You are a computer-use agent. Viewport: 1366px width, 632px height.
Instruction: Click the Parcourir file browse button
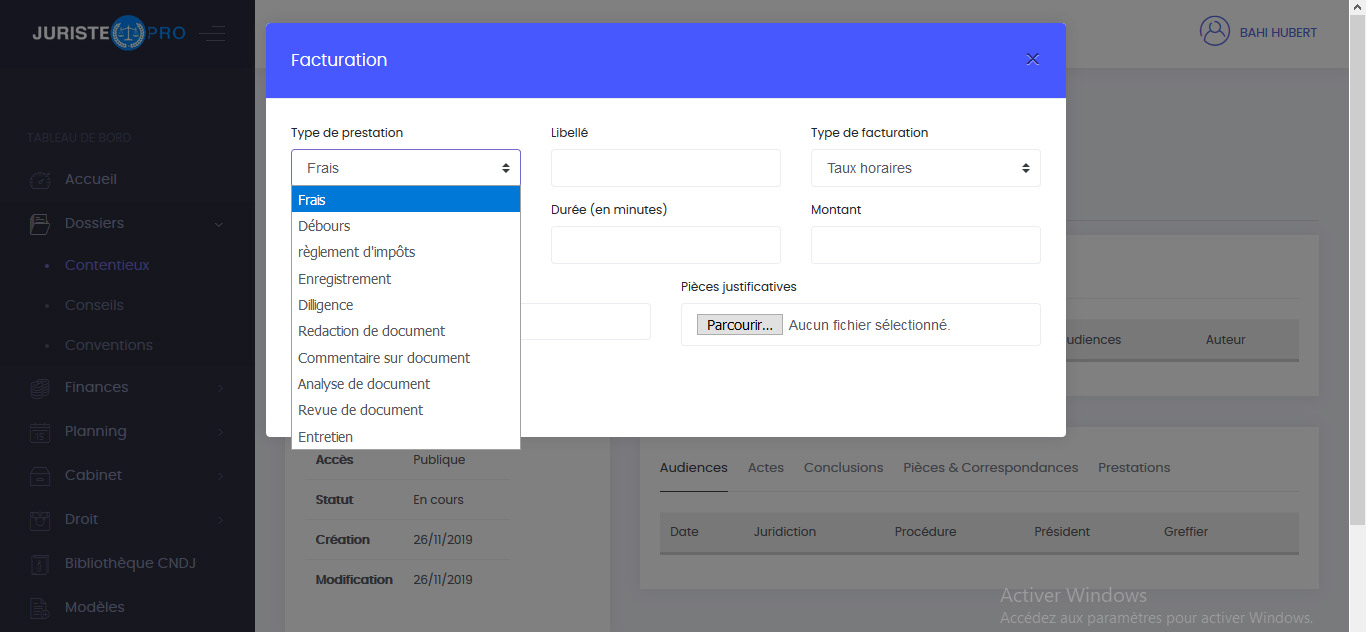point(739,325)
